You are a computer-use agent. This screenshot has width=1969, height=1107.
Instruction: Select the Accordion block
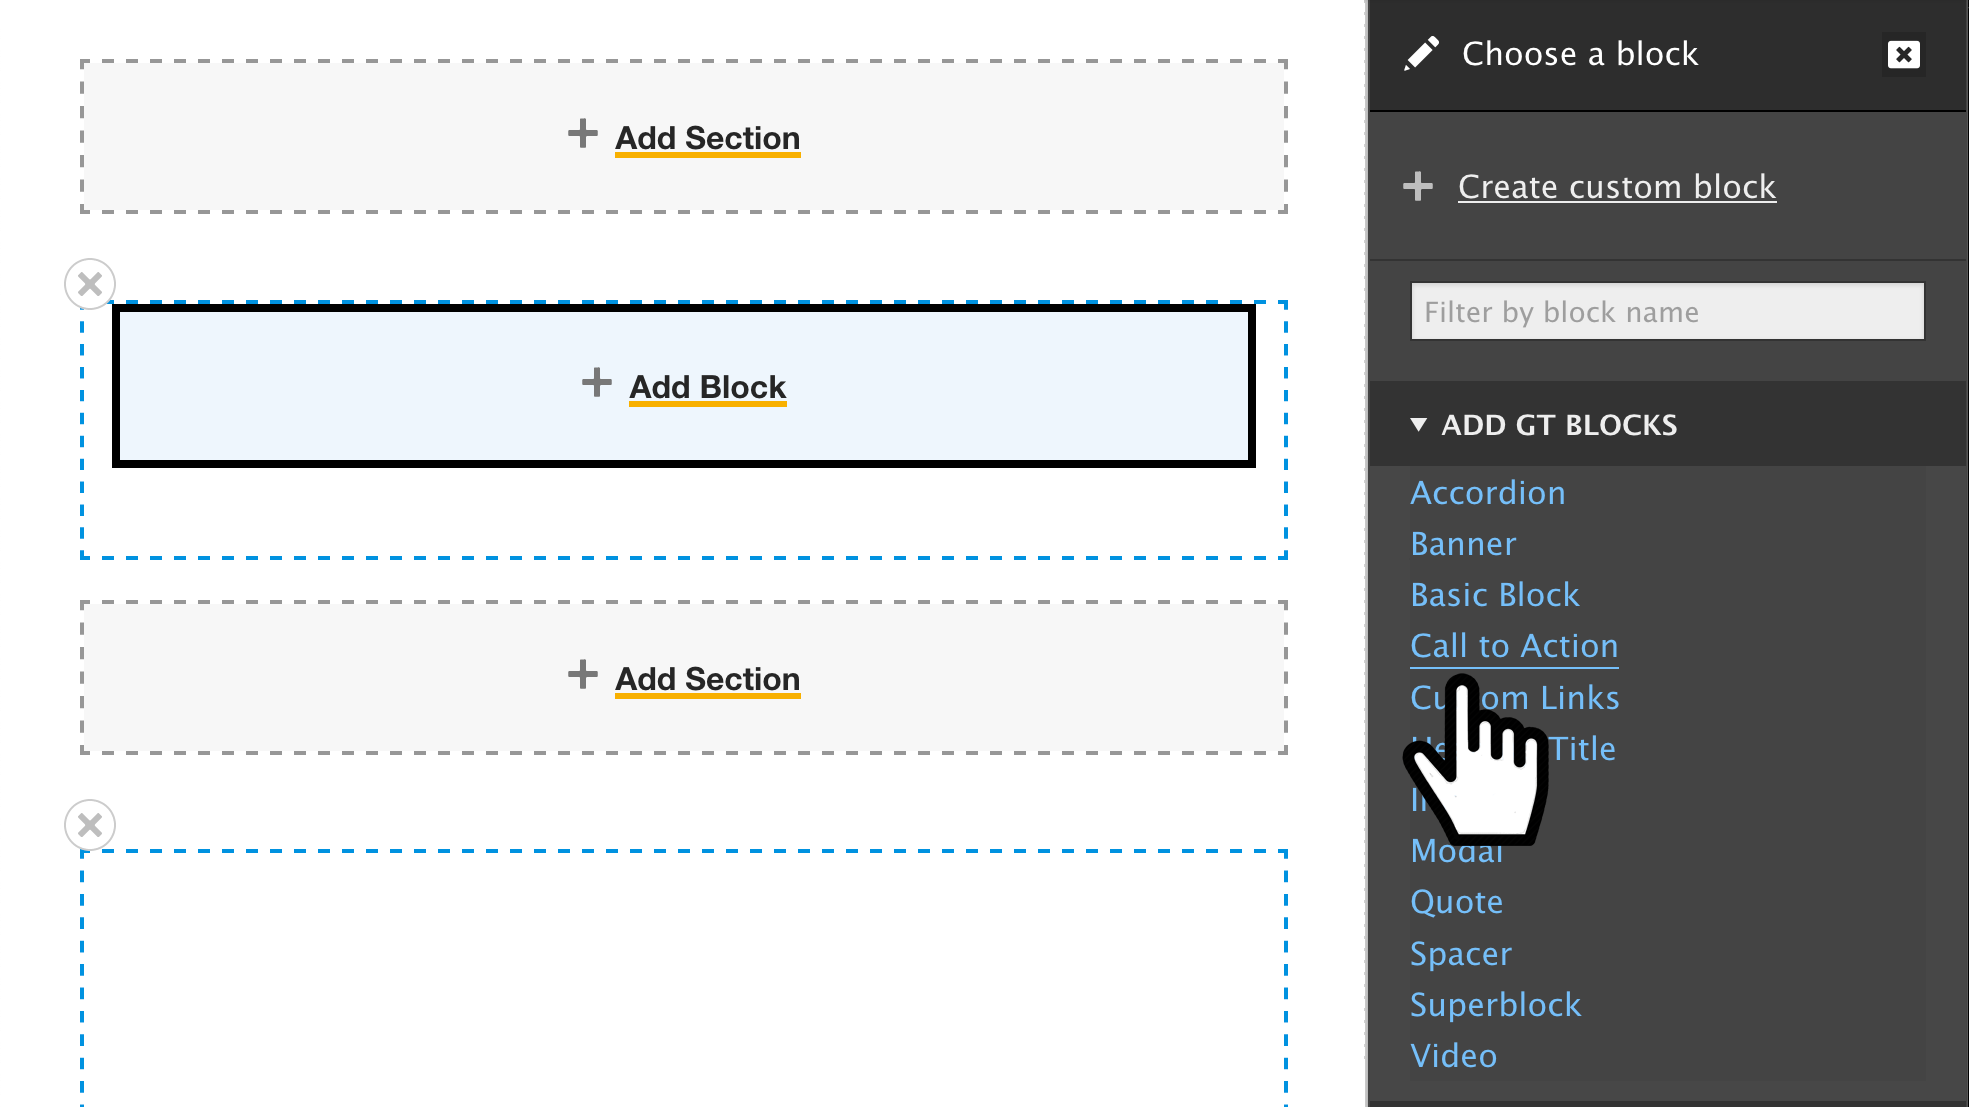[1487, 493]
